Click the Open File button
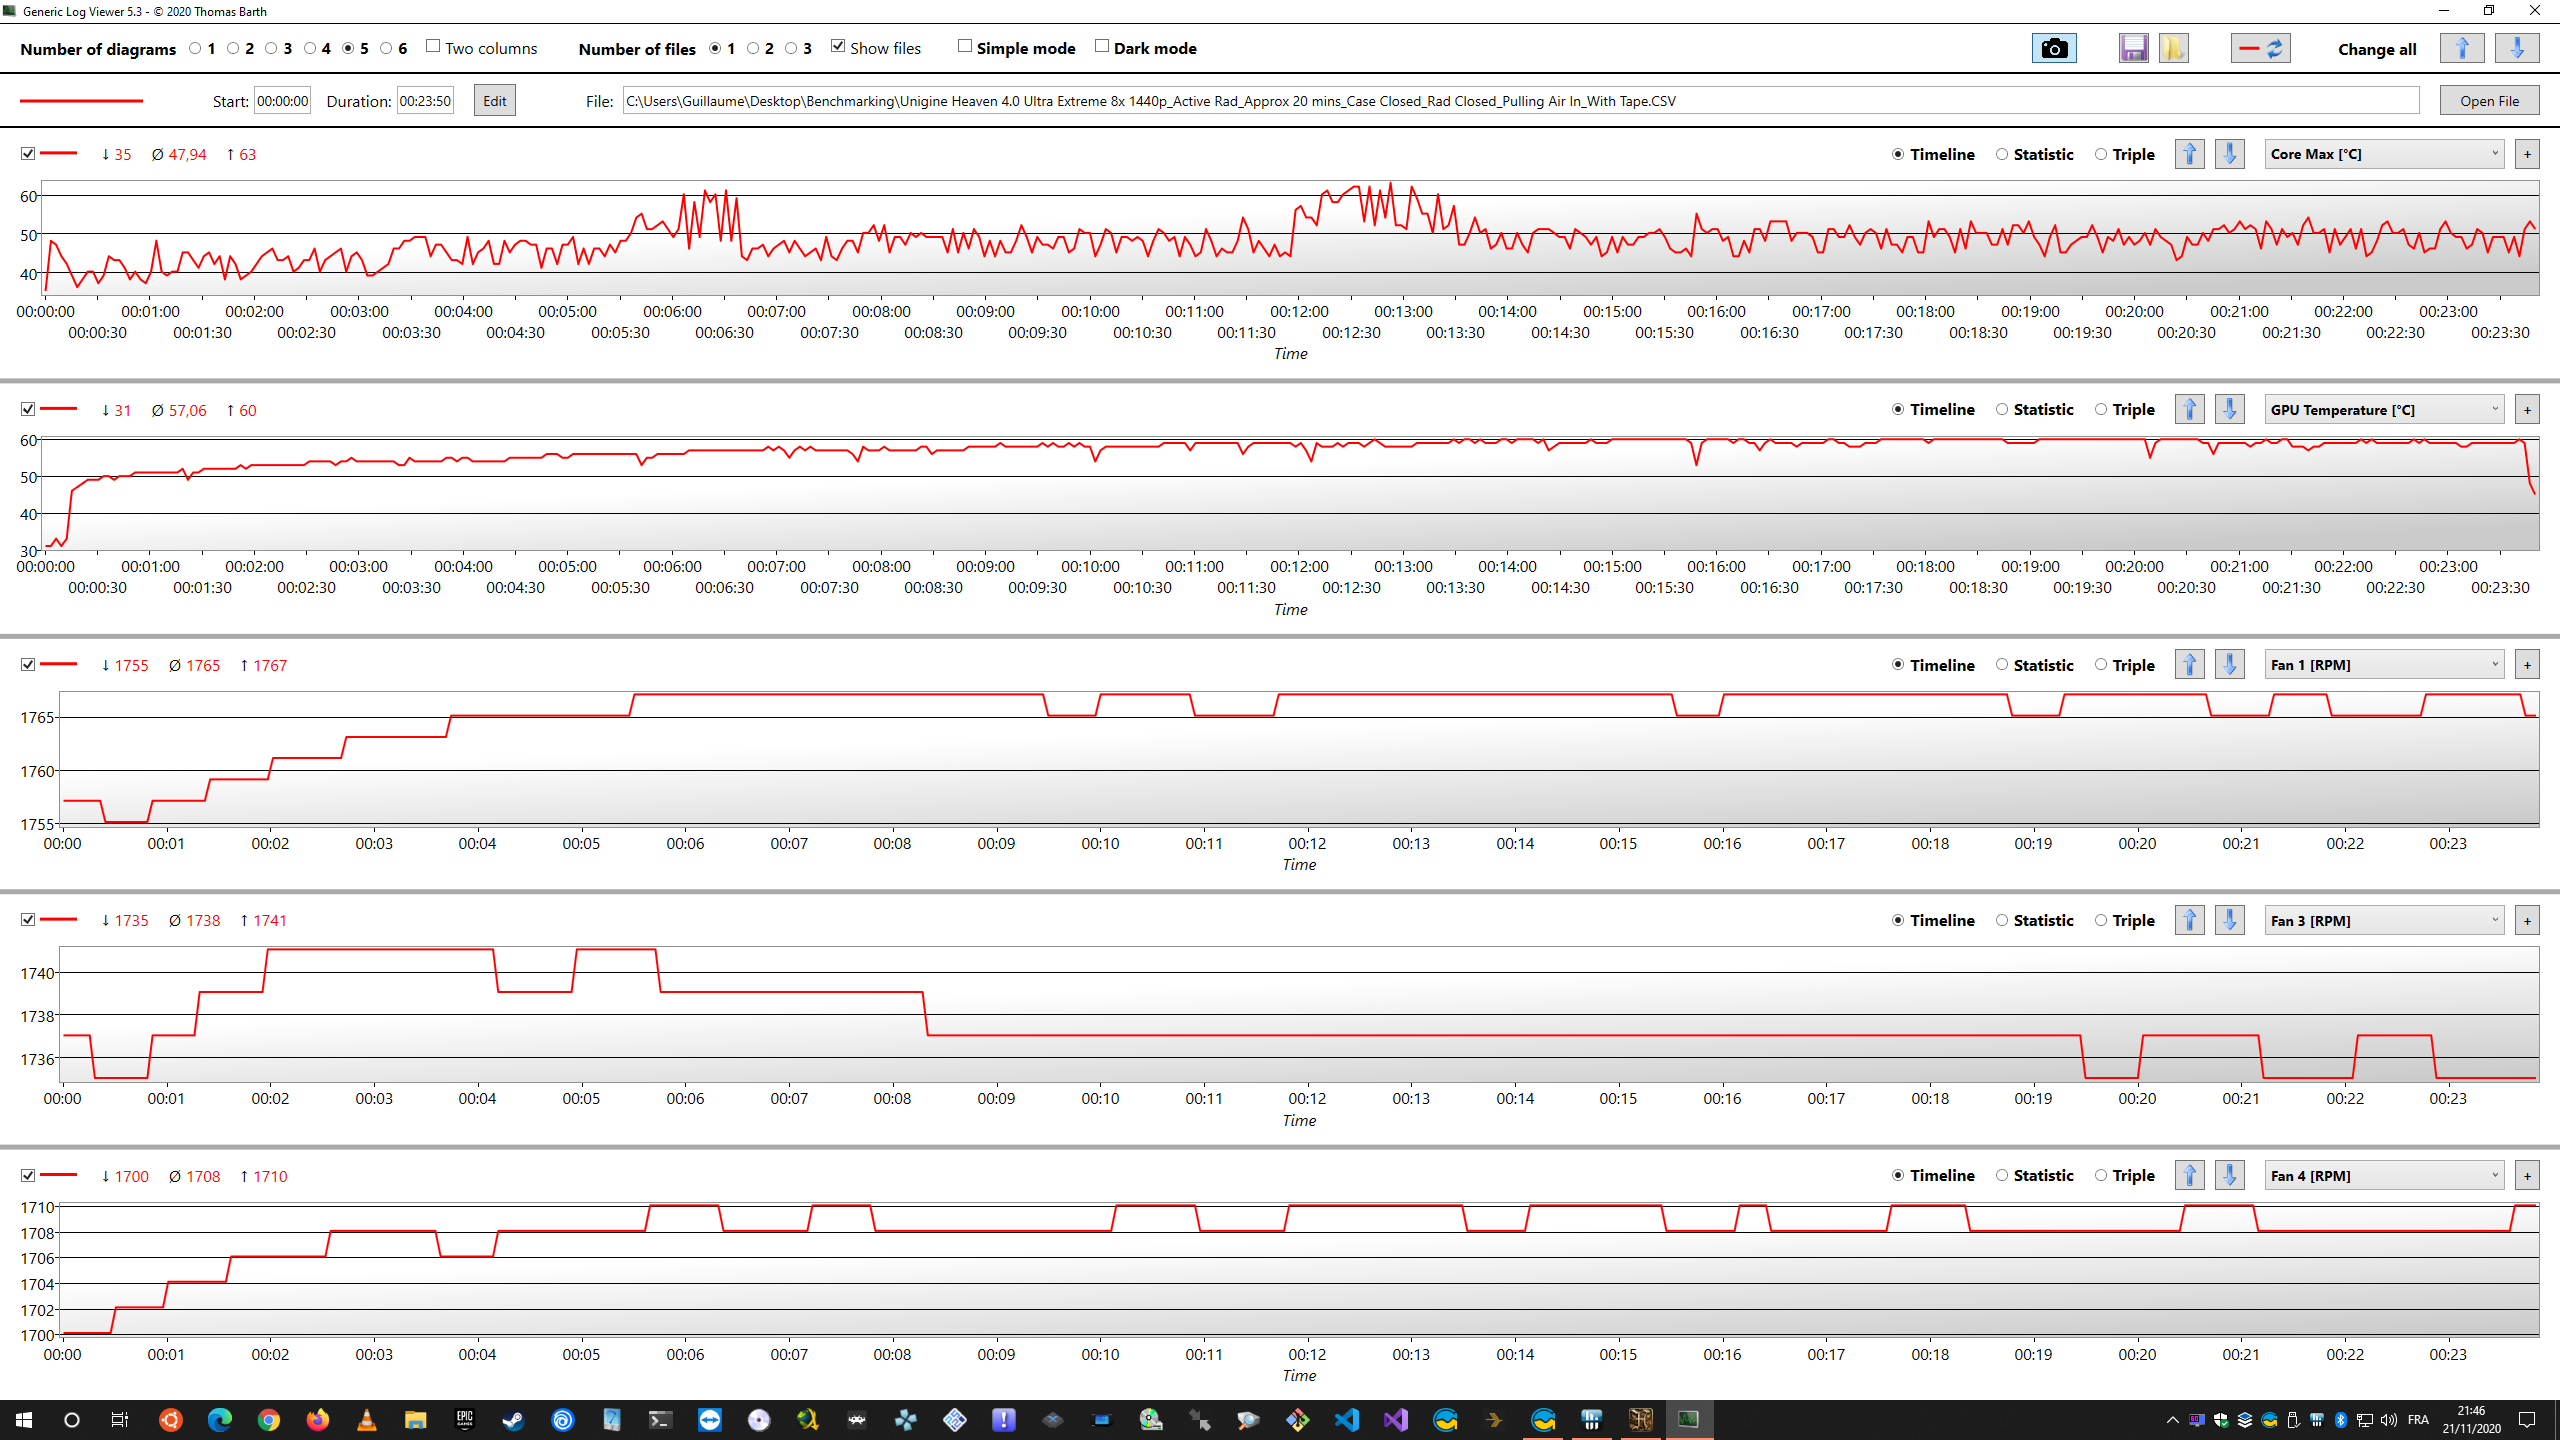2560x1440 pixels. click(x=2488, y=101)
